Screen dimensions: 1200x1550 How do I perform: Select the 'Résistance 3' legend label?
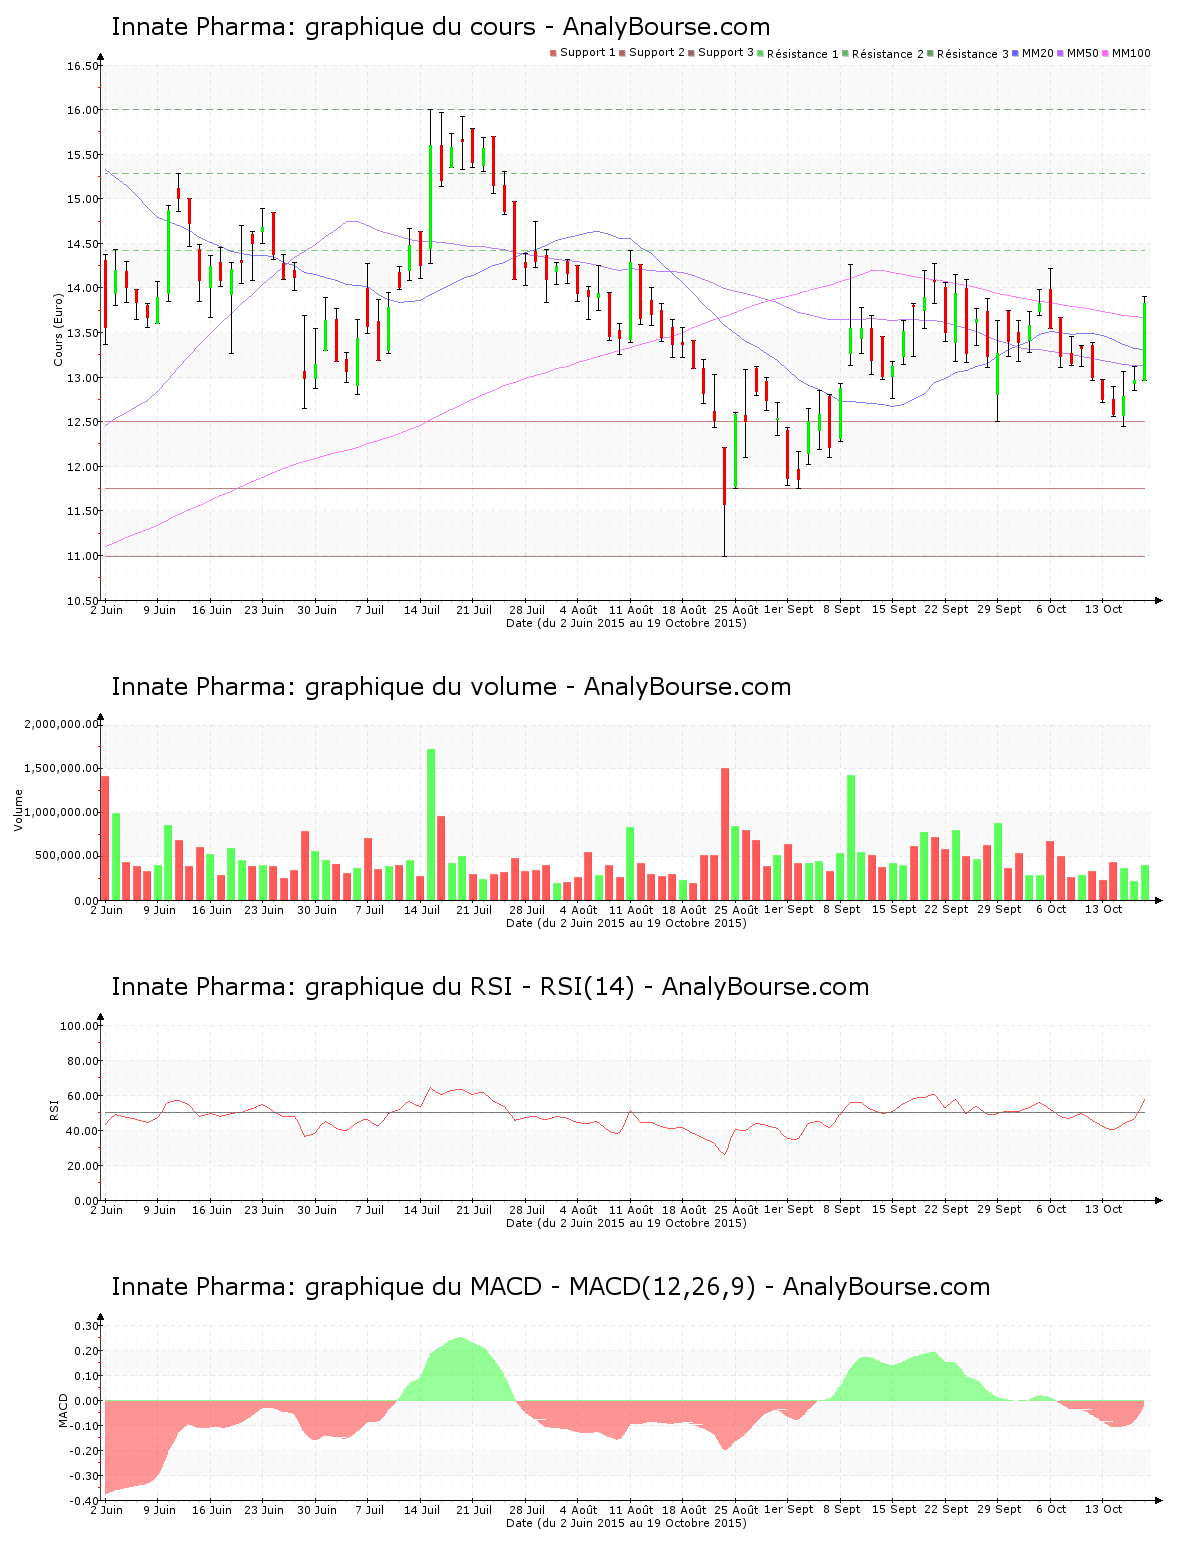[973, 54]
